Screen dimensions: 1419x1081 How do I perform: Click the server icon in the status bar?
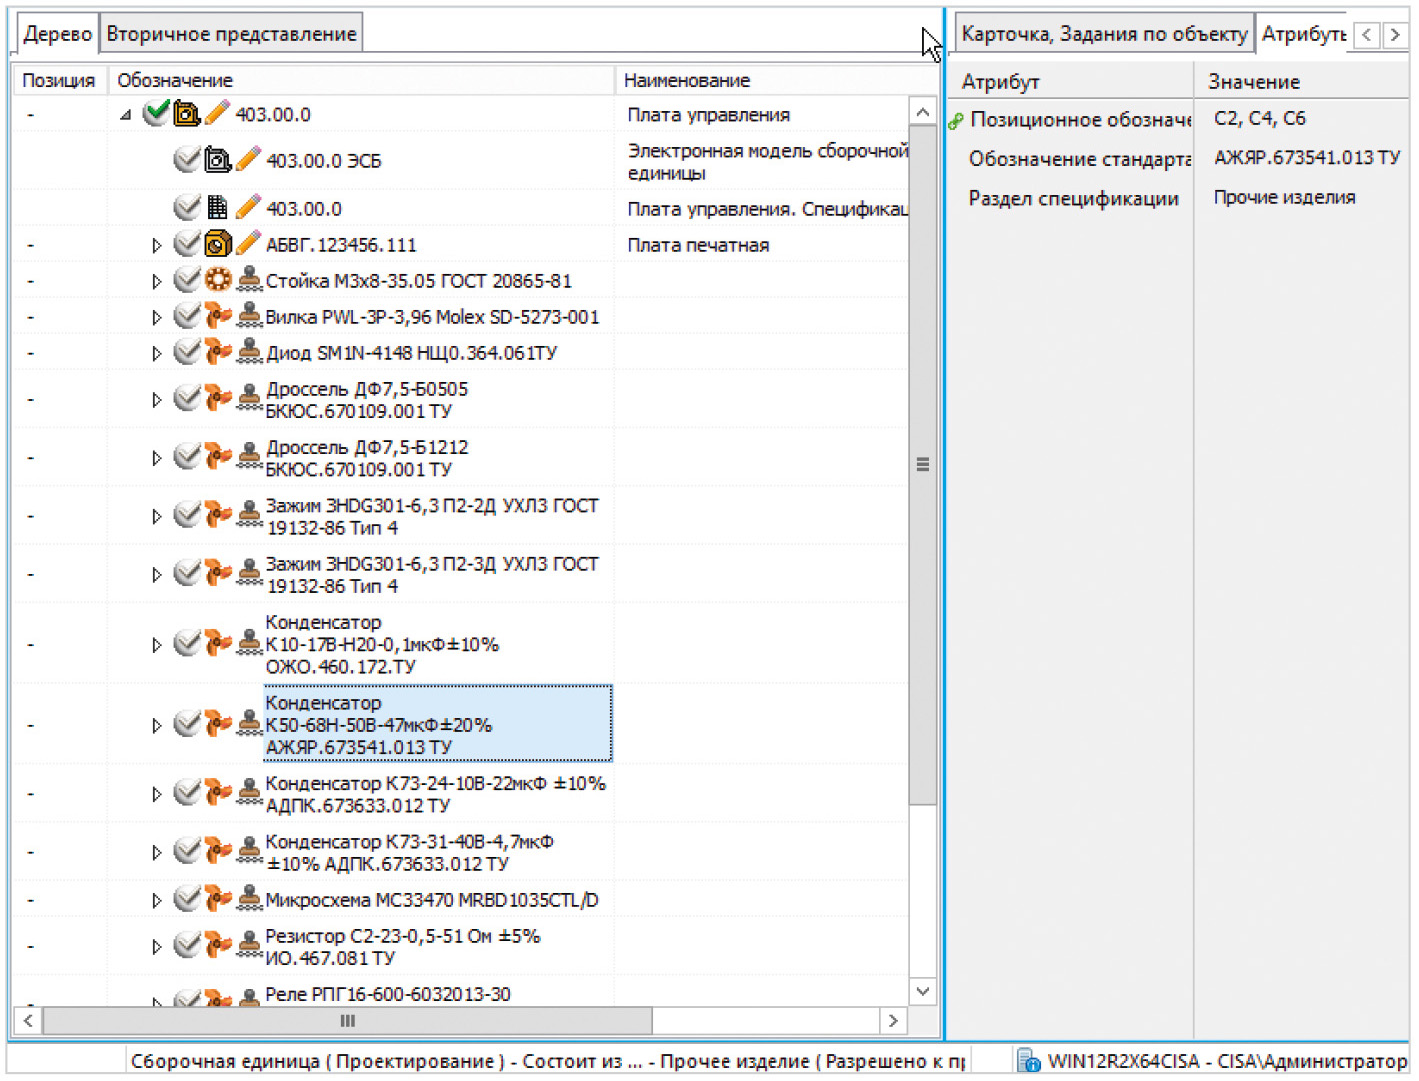click(1027, 1060)
